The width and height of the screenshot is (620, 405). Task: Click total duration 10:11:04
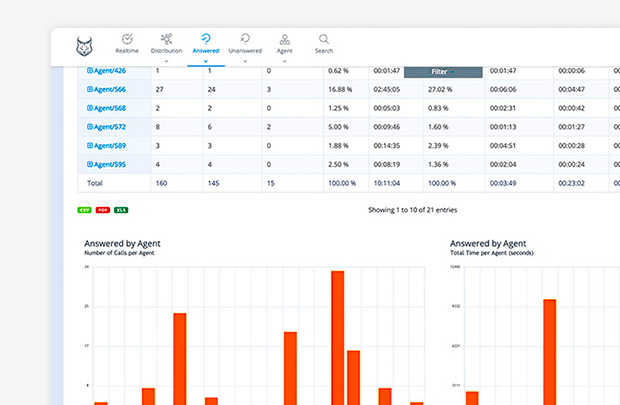coord(387,183)
